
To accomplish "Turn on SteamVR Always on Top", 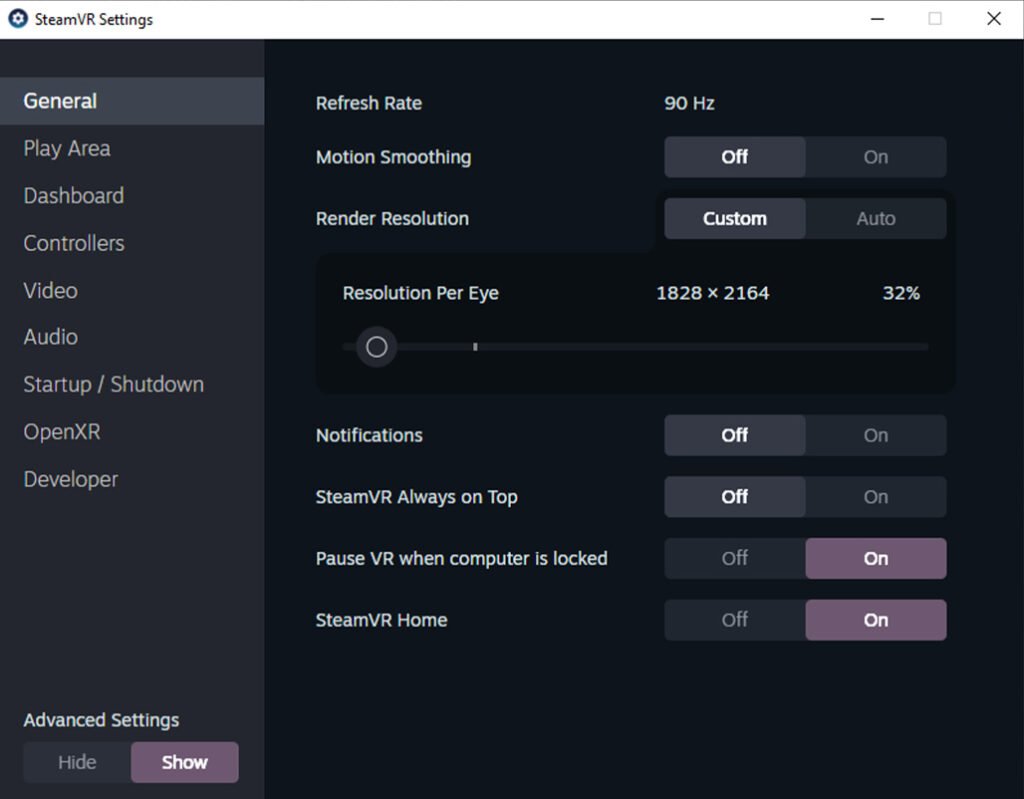I will (875, 497).
